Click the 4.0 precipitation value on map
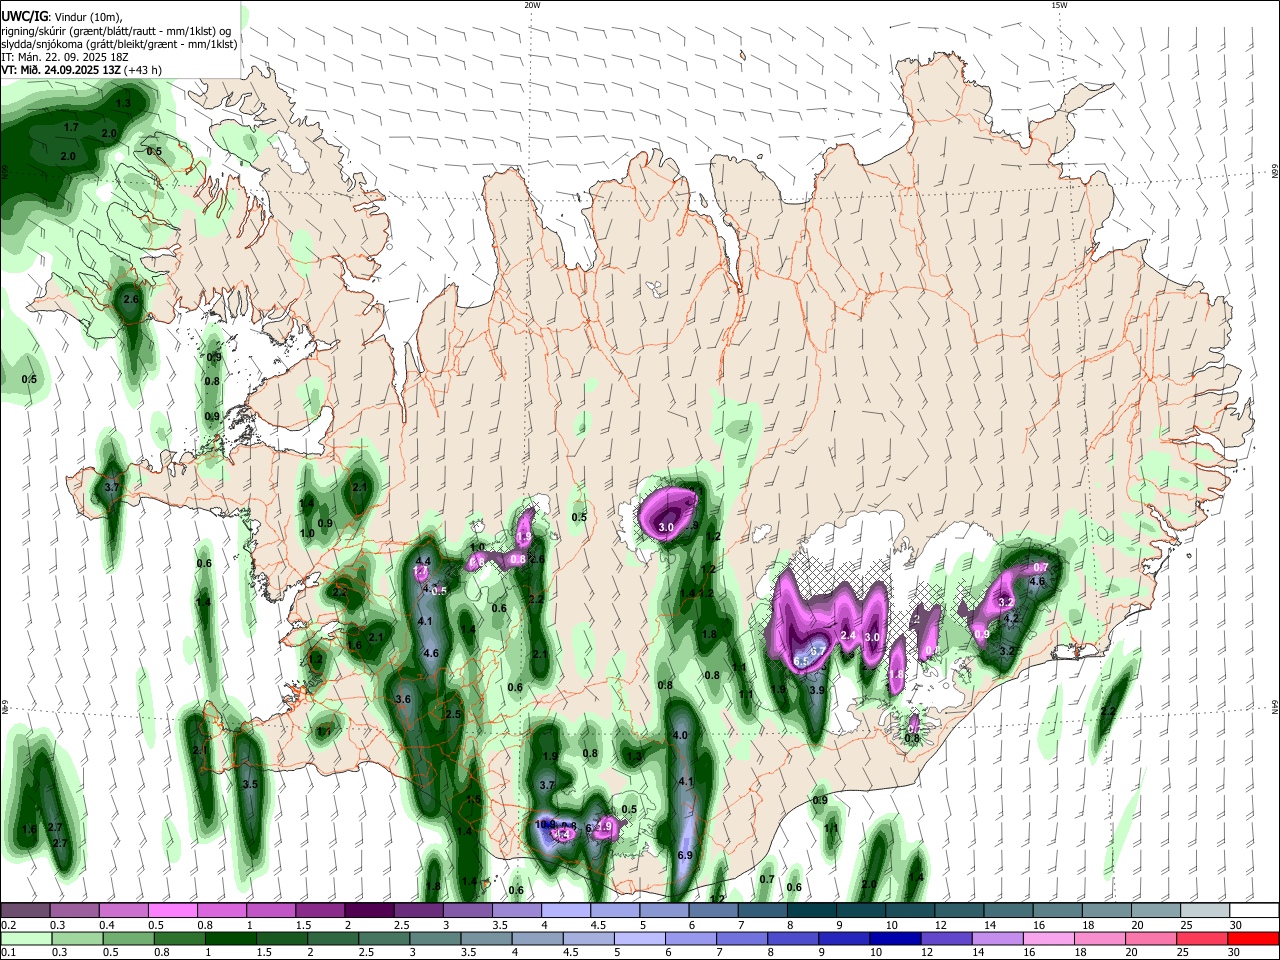 click(x=681, y=736)
